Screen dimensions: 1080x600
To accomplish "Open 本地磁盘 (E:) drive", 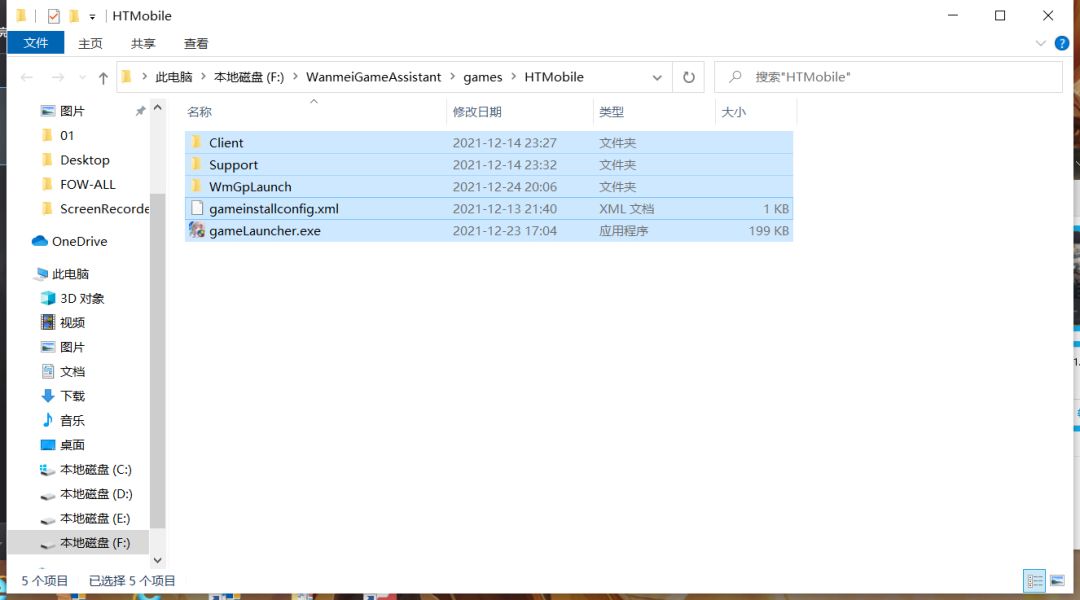I will (x=94, y=519).
